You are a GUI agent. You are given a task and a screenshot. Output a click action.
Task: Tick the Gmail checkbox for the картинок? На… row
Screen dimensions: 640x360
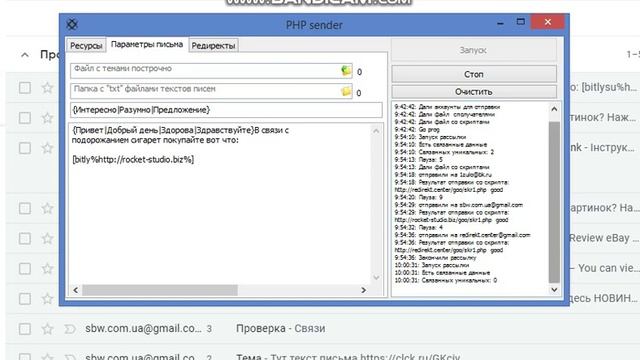(x=25, y=208)
